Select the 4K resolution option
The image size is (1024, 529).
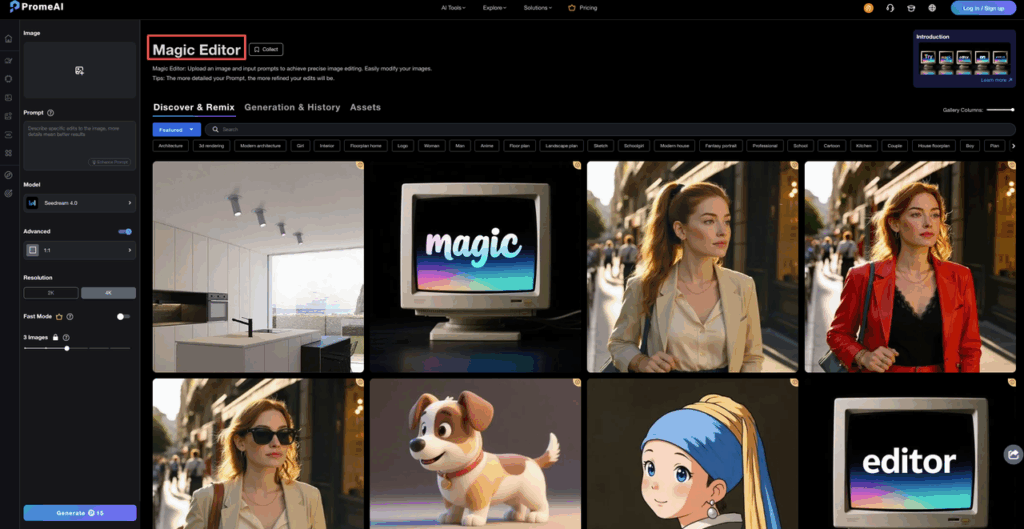[x=108, y=293]
